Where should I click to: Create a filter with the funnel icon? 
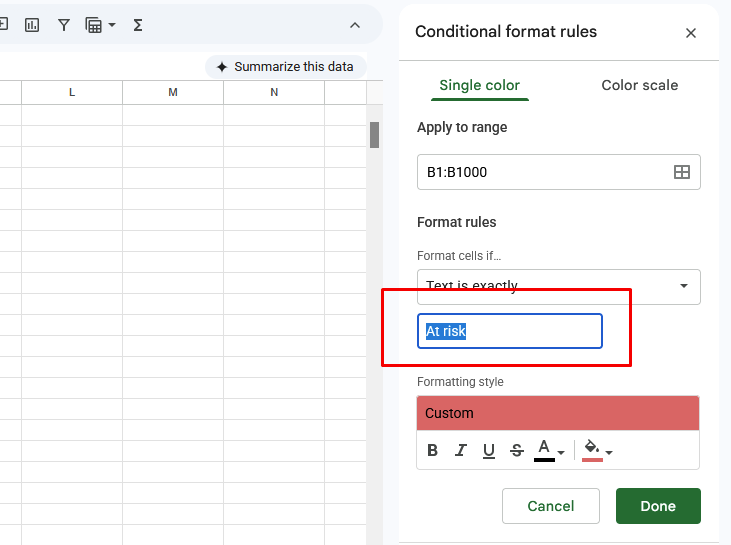click(64, 25)
